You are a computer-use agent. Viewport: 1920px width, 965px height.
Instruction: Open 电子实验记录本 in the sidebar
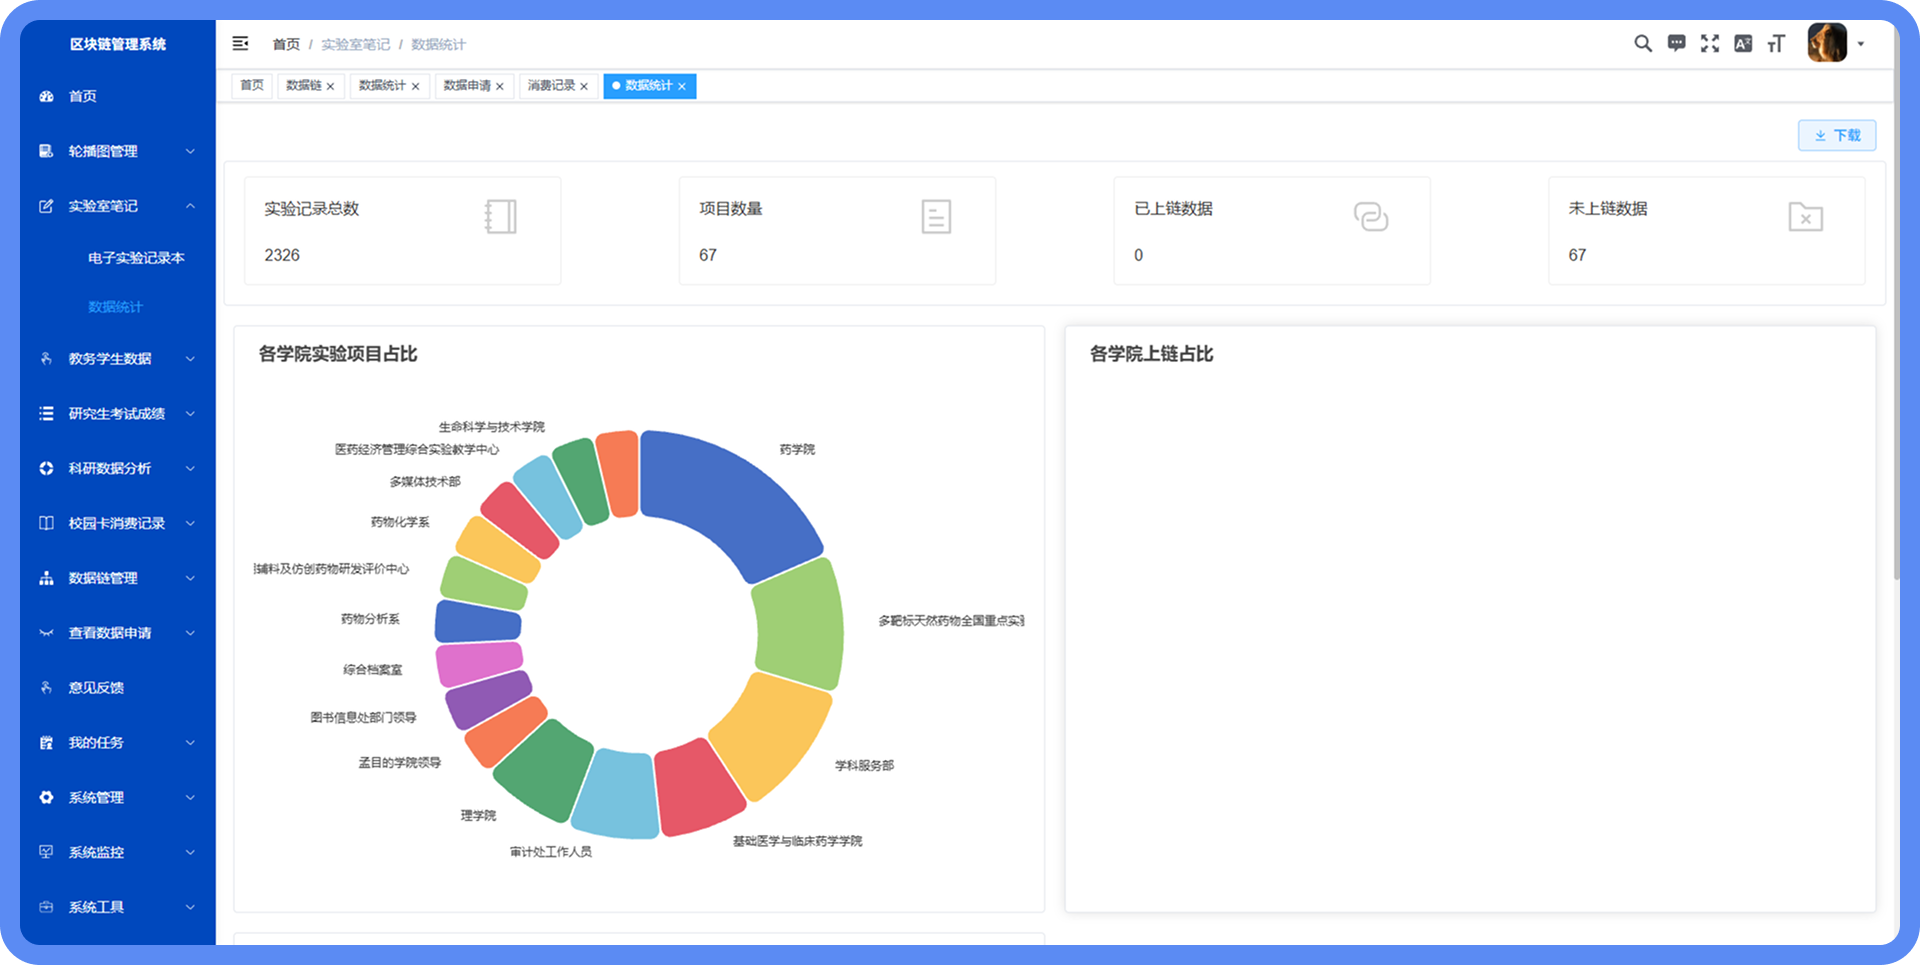tap(136, 258)
